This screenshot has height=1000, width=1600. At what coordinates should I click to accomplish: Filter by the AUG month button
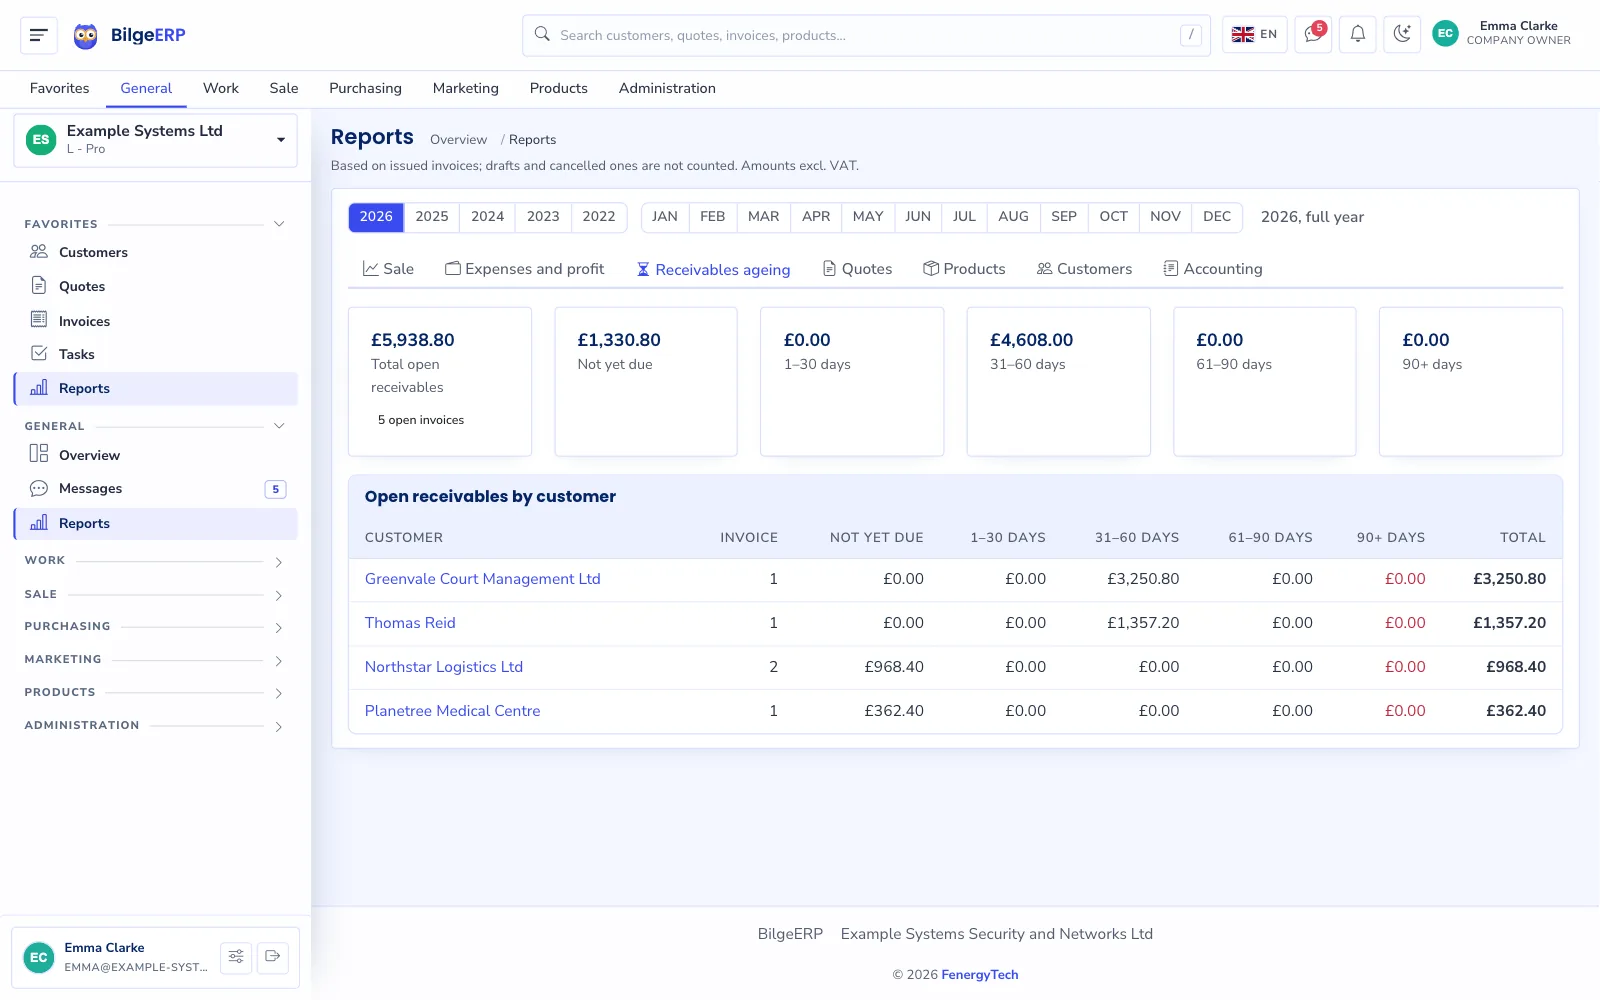coord(1013,217)
